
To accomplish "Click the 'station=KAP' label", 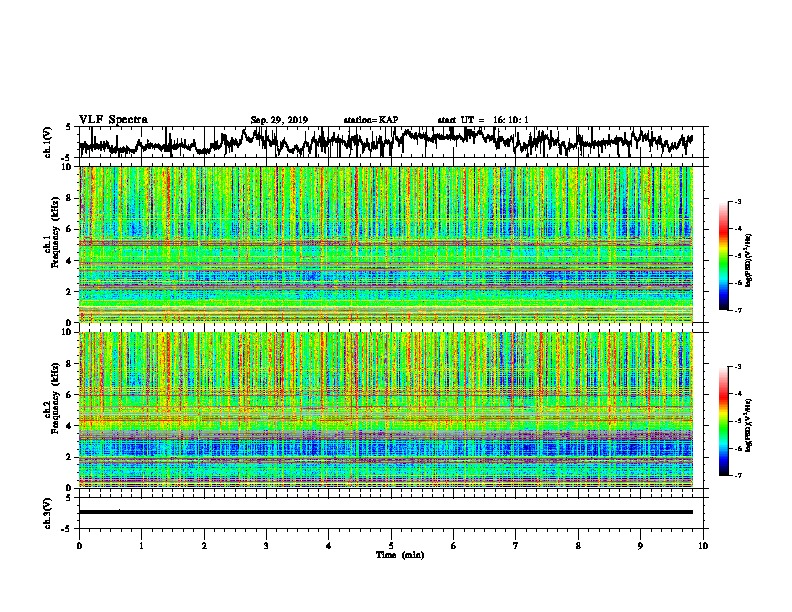I will pyautogui.click(x=371, y=120).
